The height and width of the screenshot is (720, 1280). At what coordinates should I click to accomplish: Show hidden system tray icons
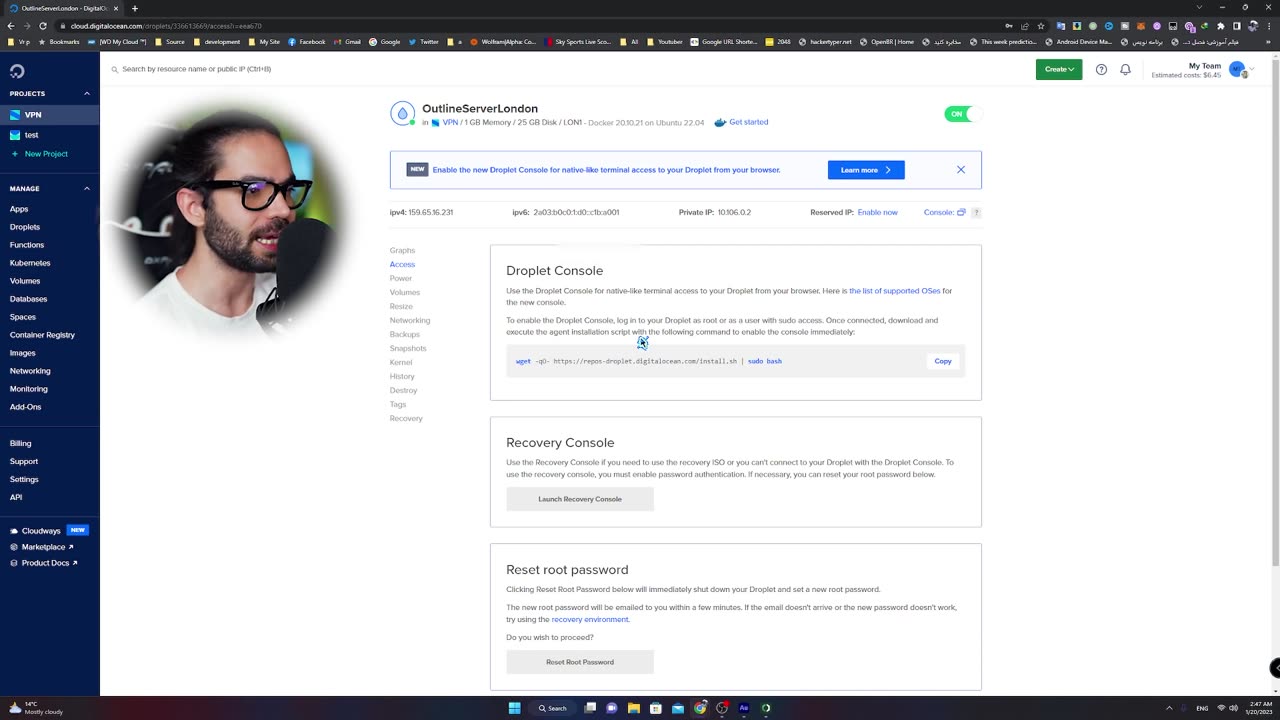[1170, 708]
